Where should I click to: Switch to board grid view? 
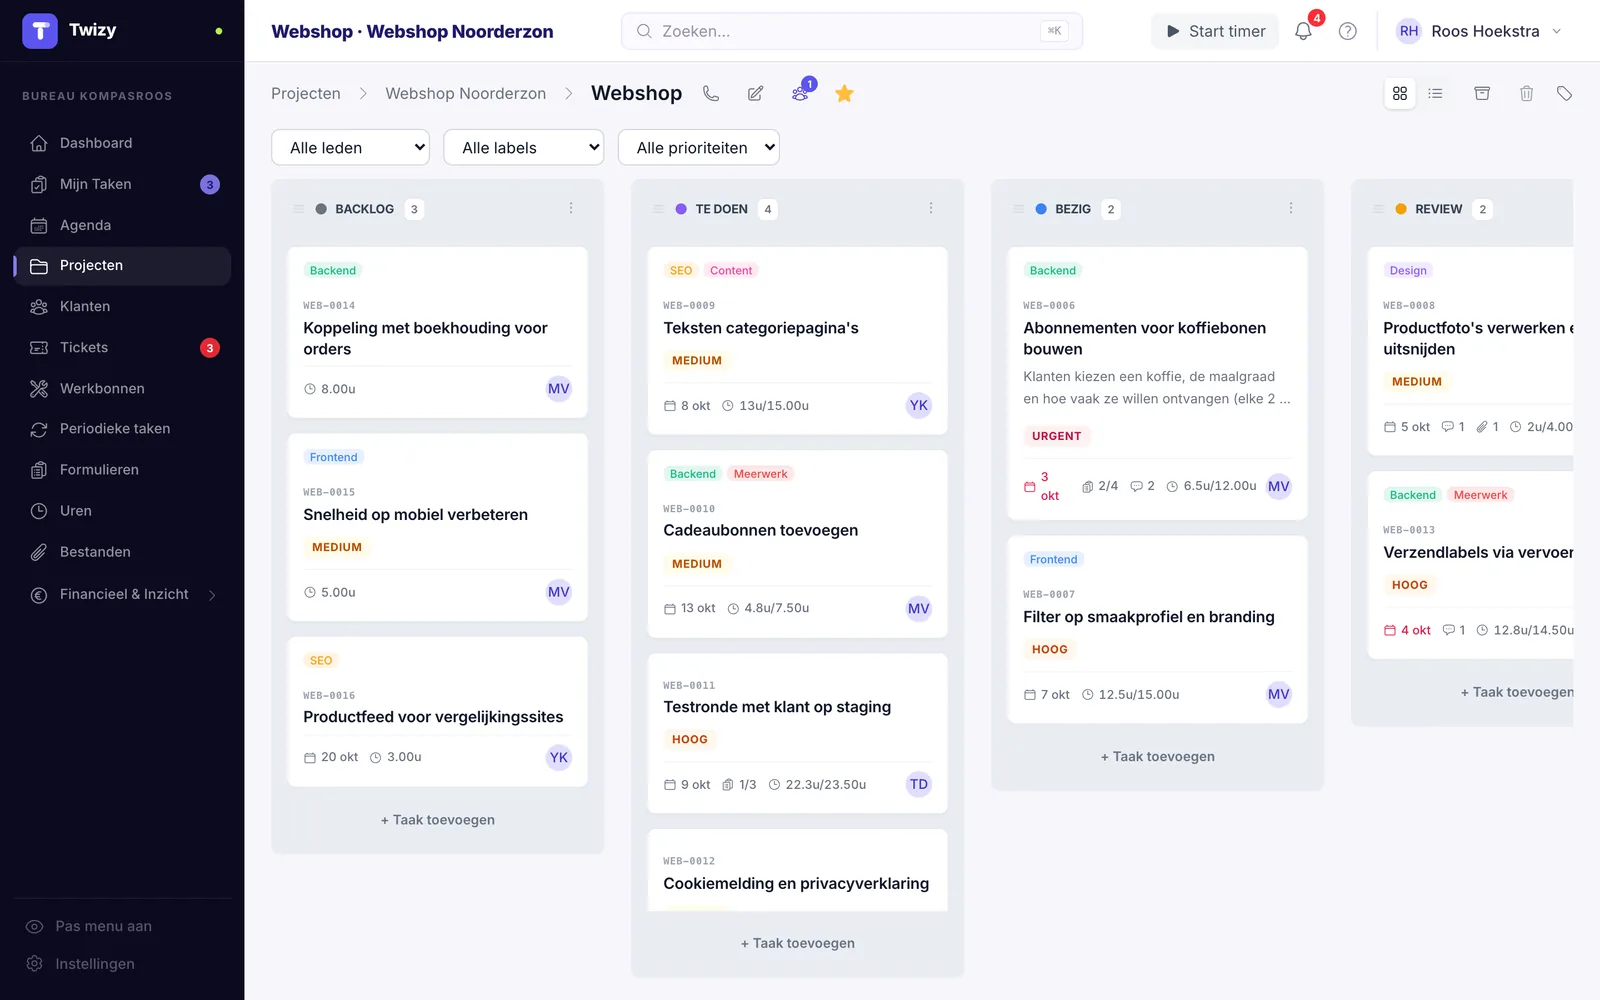point(1400,93)
